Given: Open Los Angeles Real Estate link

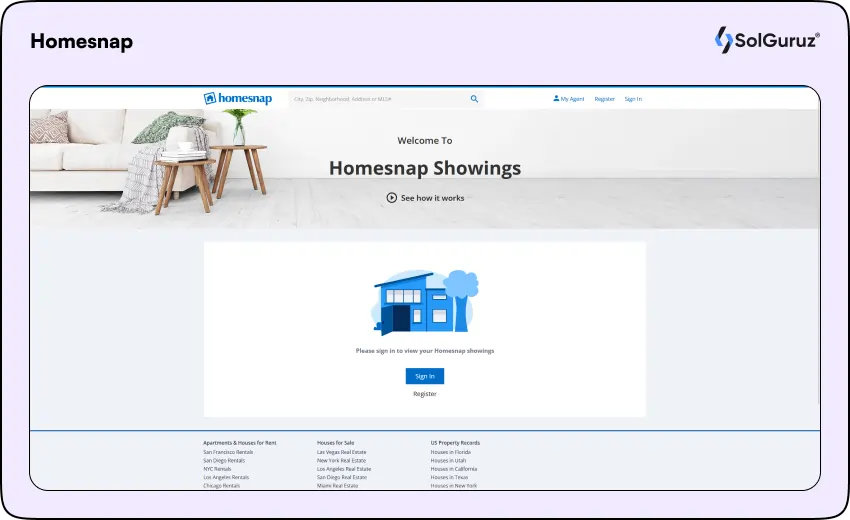Looking at the screenshot, I should coord(344,469).
